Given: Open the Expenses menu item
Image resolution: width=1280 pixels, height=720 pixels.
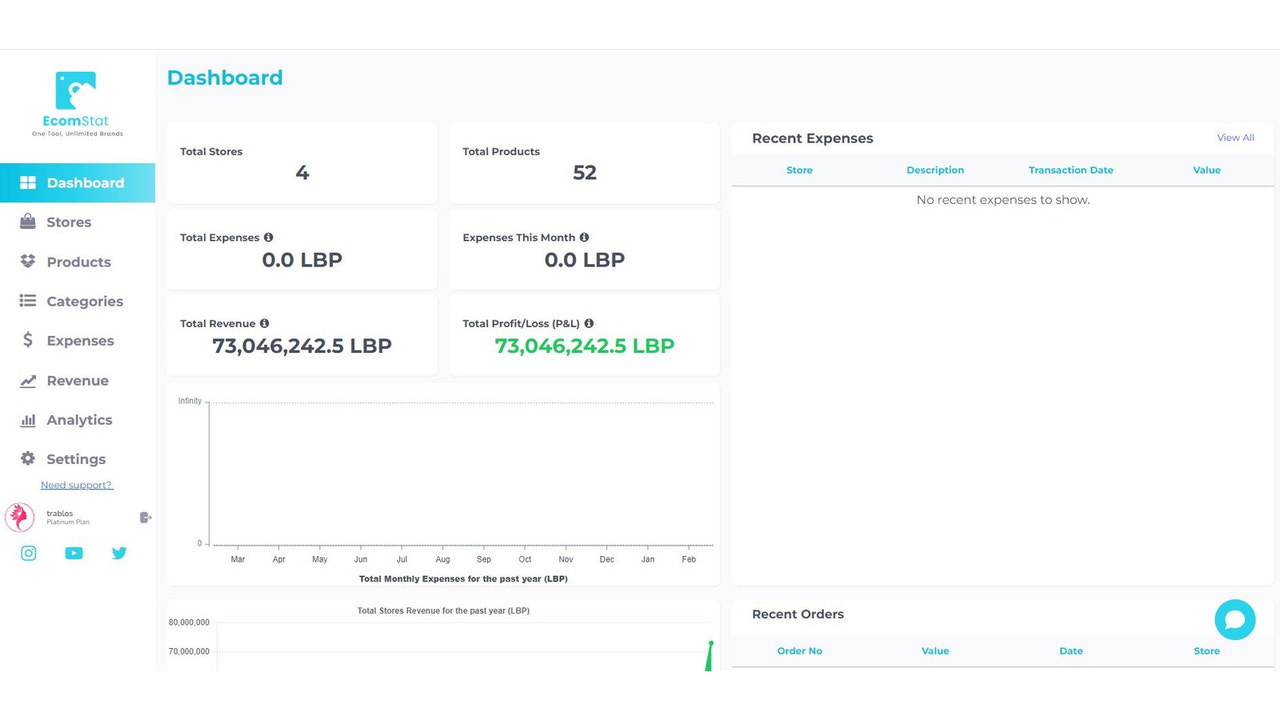Looking at the screenshot, I should [77, 341].
